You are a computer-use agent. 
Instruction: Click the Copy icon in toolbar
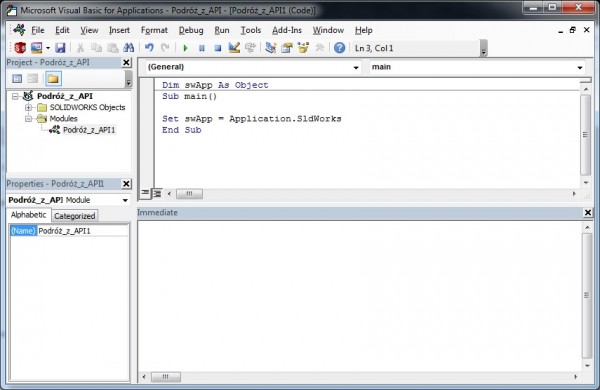pos(96,48)
